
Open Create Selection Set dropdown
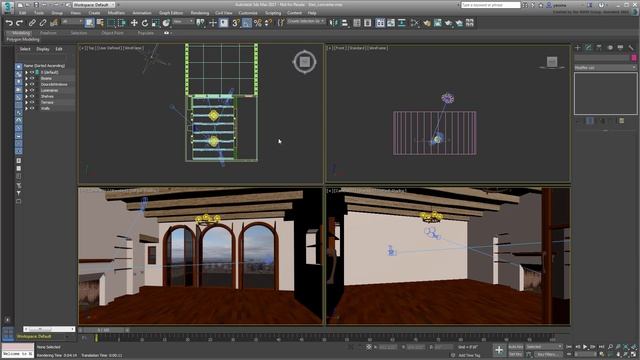coord(306,21)
